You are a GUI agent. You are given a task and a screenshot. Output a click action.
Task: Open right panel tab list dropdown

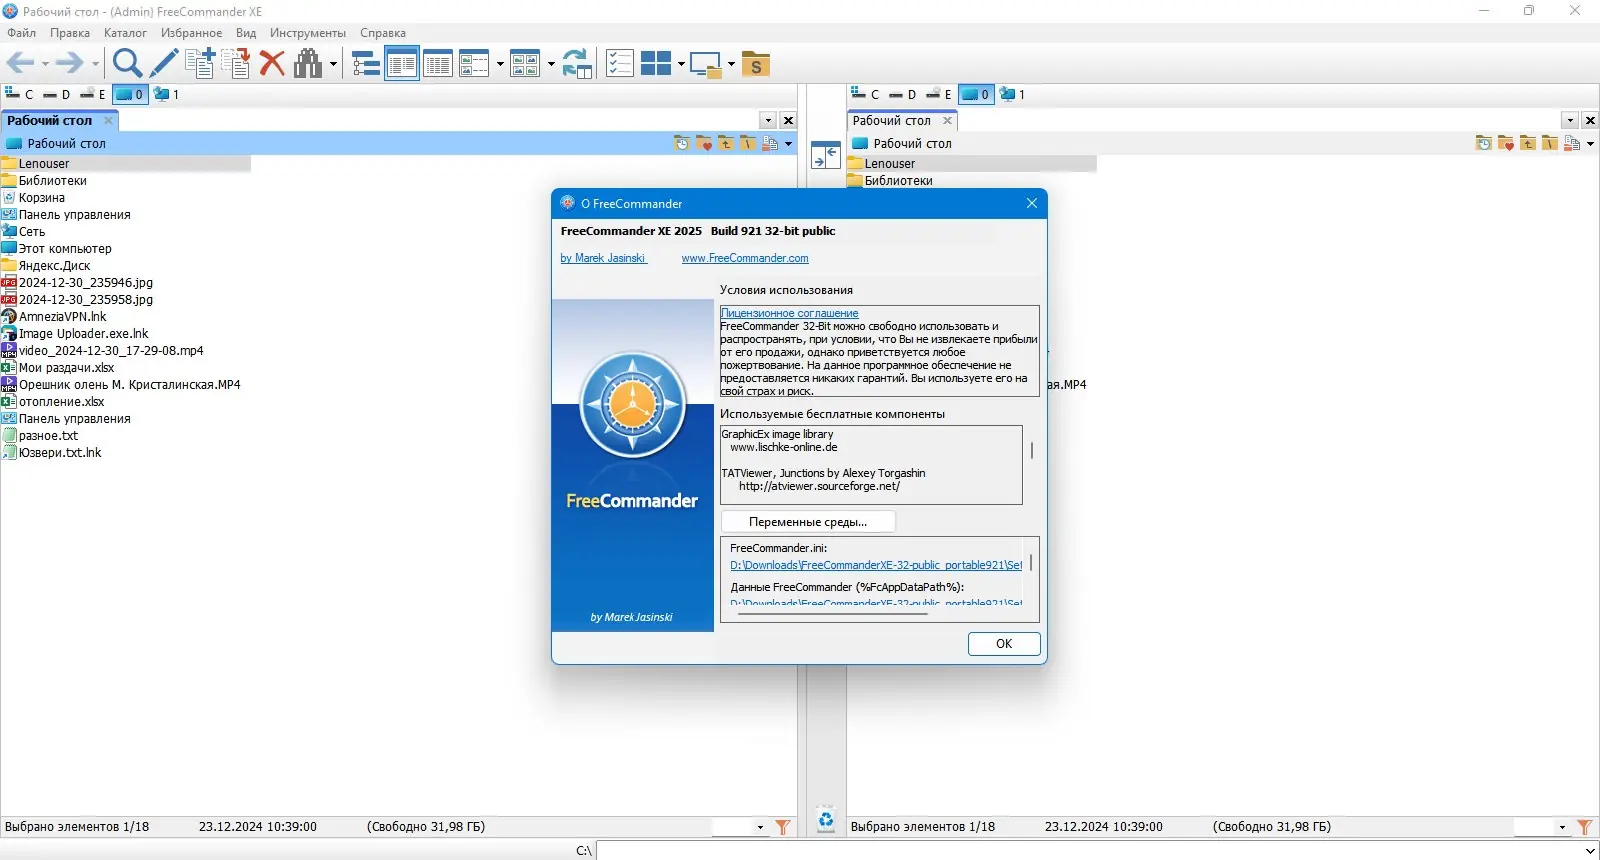(1570, 120)
